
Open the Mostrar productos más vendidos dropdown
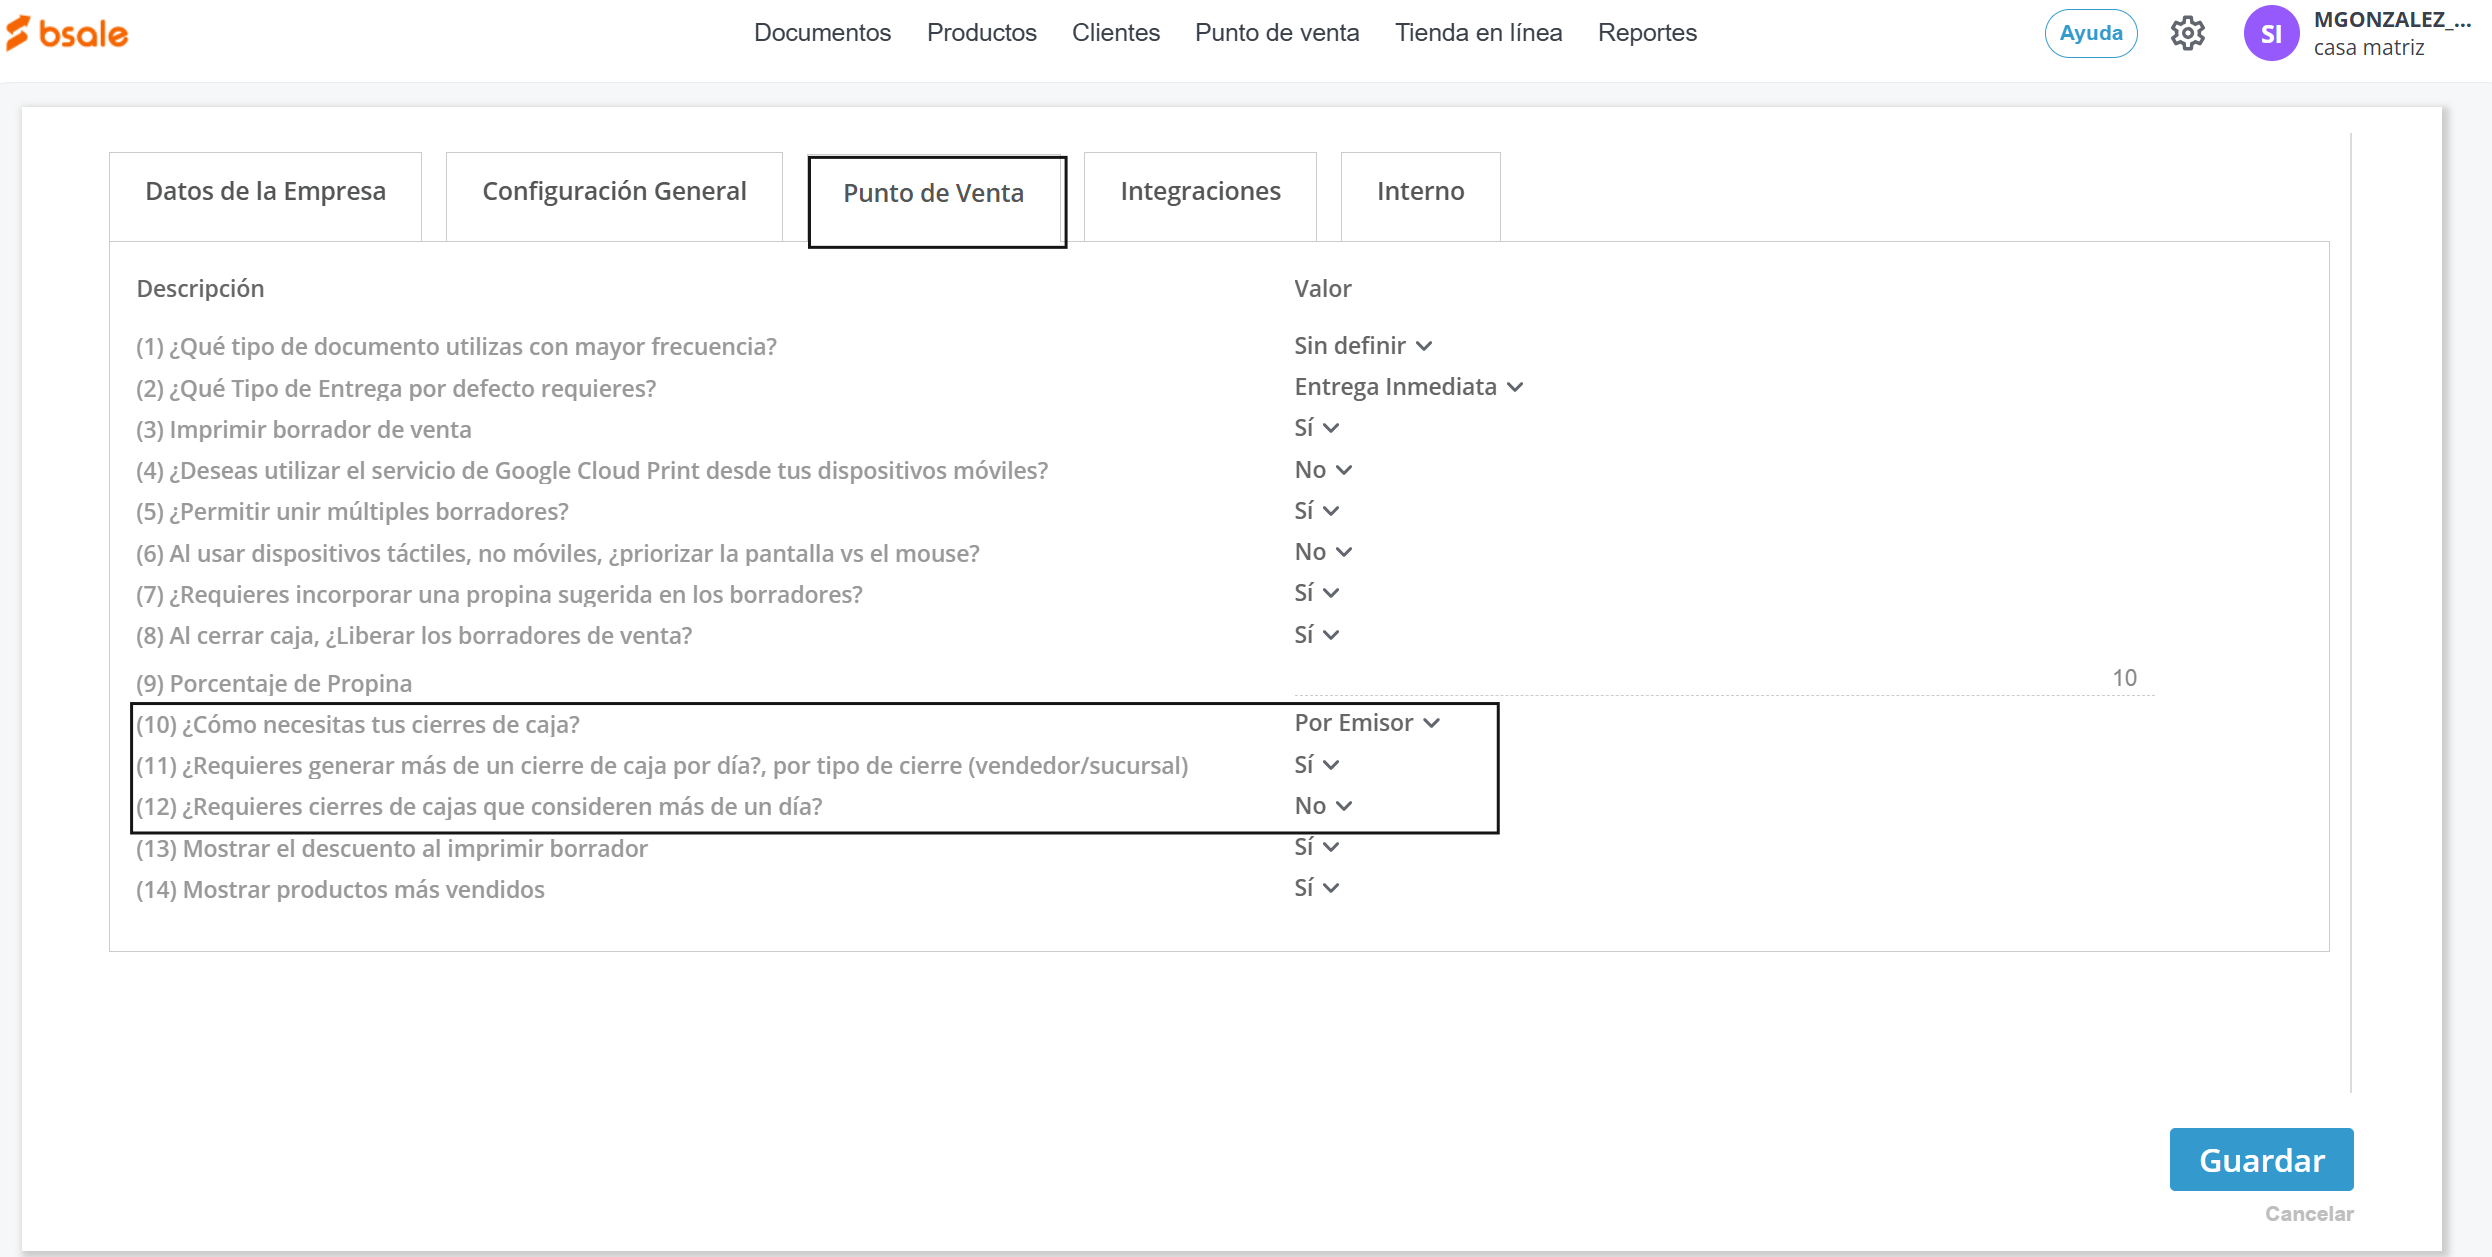click(x=1315, y=888)
